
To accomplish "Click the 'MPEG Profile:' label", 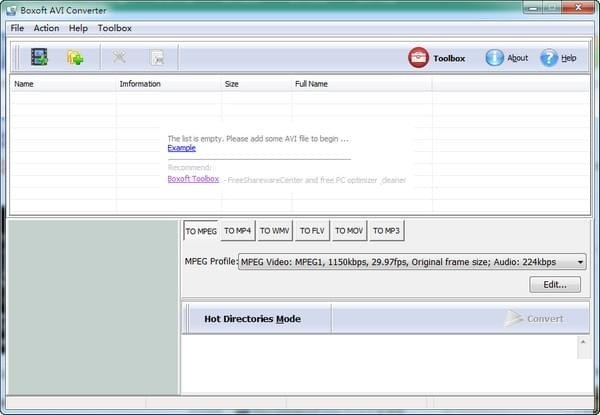I will 211,262.
